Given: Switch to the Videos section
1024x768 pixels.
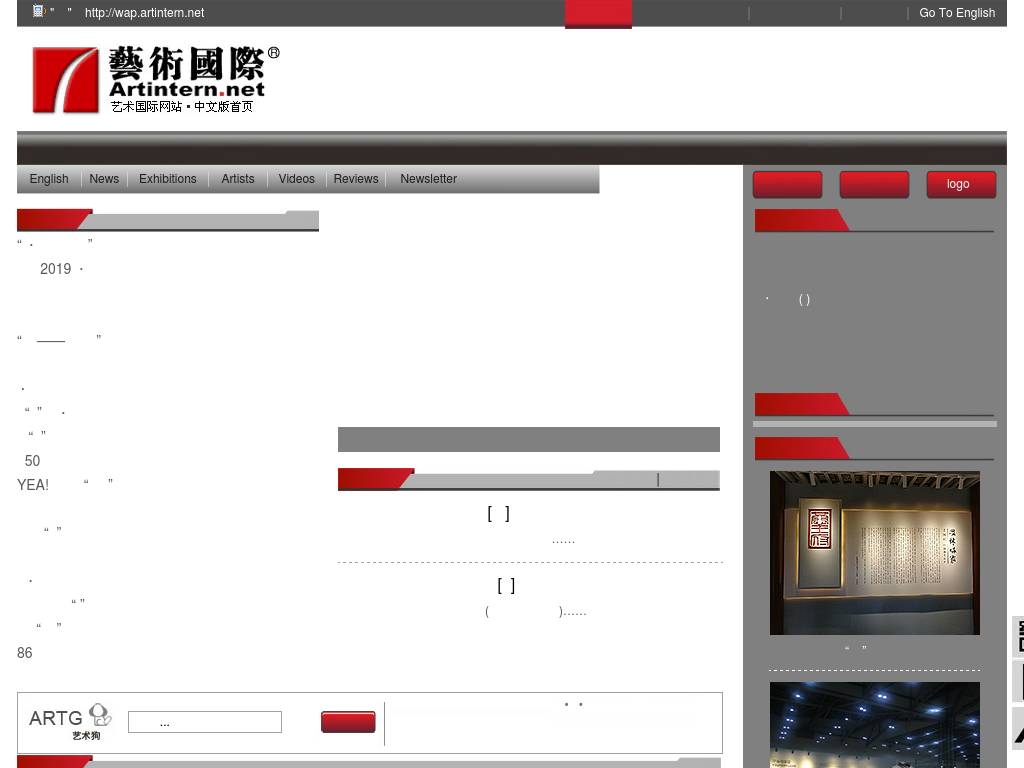Looking at the screenshot, I should pos(296,179).
